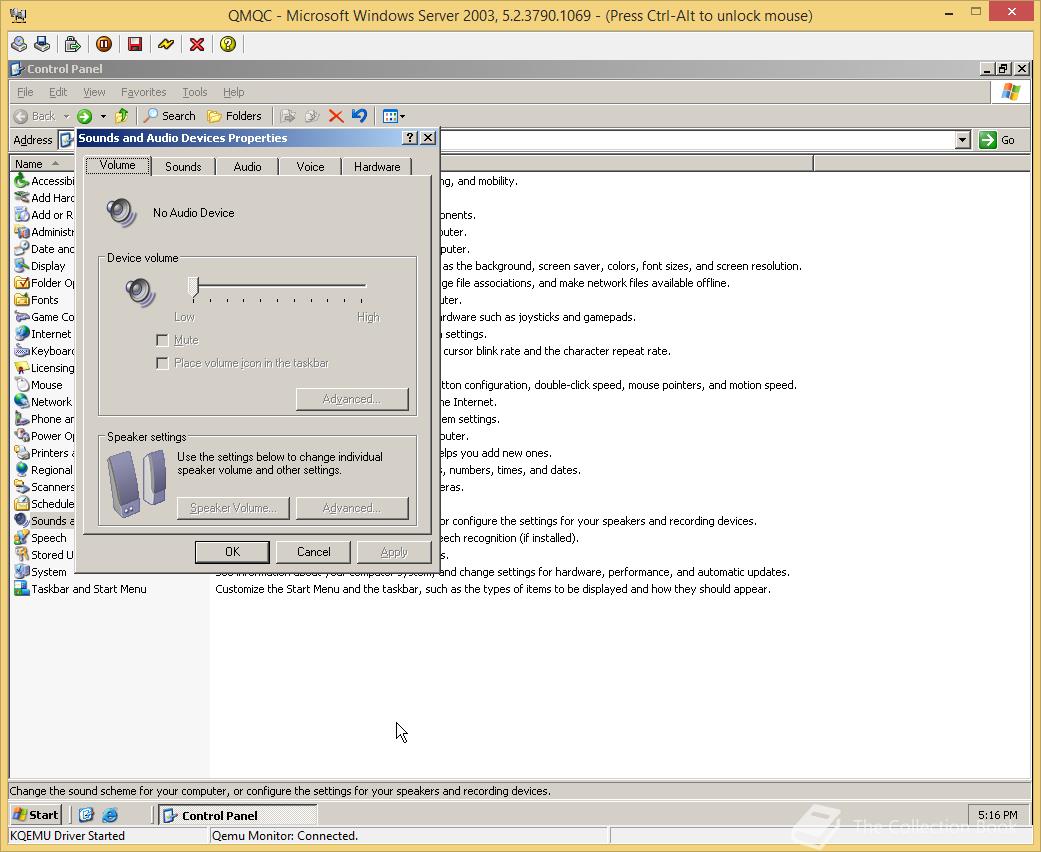Open the address bar dropdown arrow
Viewport: 1041px width, 852px height.
(963, 140)
